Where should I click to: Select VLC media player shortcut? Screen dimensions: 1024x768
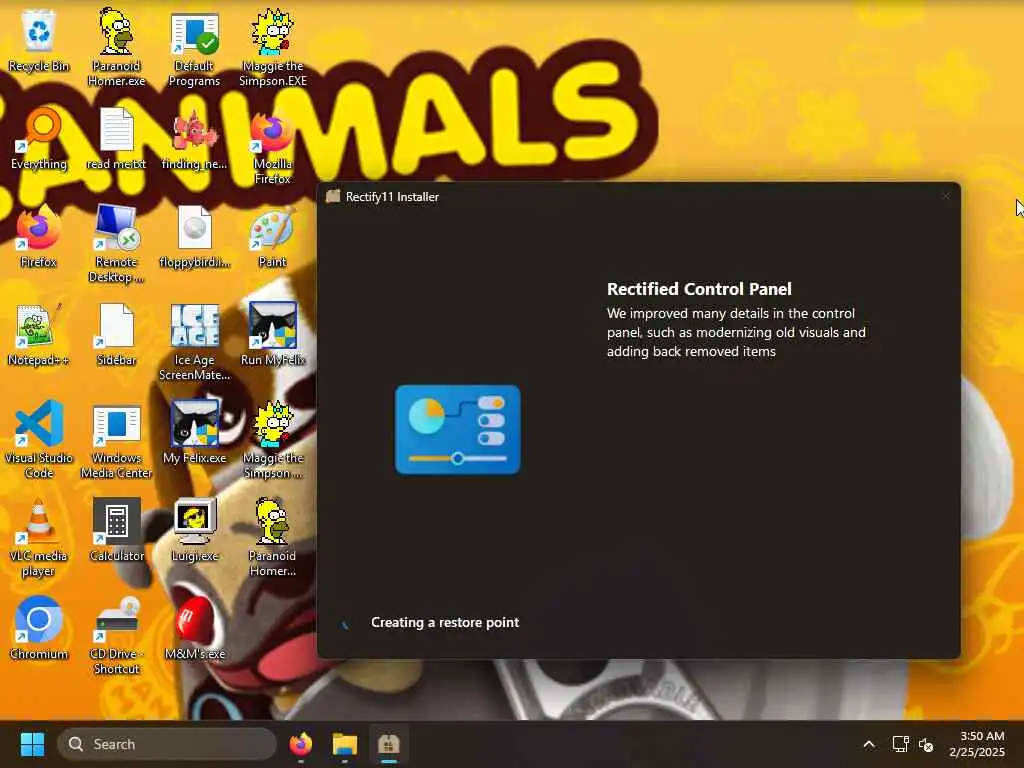click(x=39, y=537)
